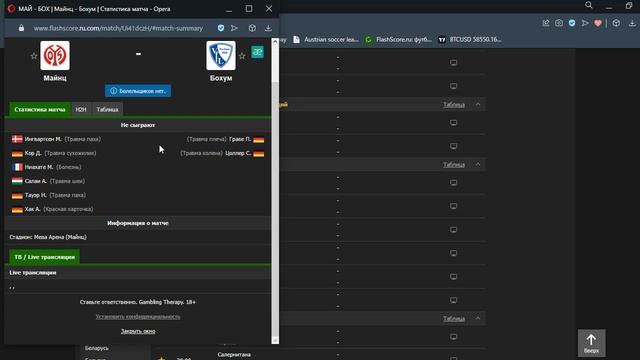640x360 pixels.
Task: Click Бохум player Цоллер С.
Action: (x=238, y=153)
